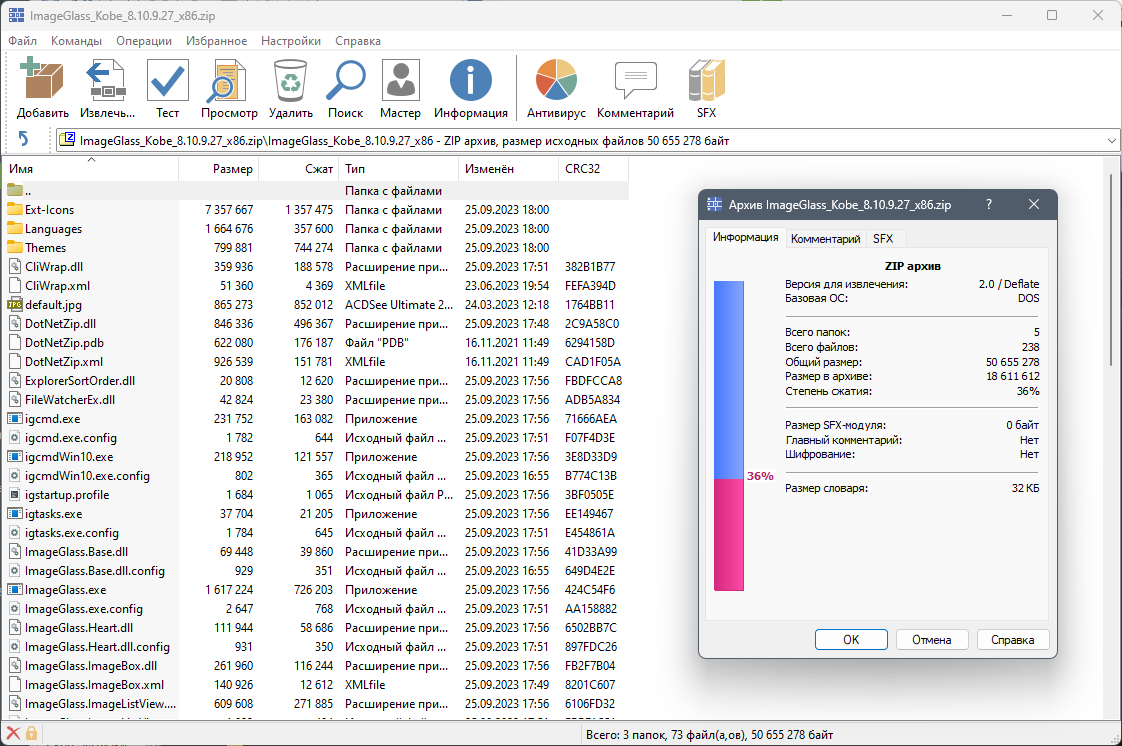Click the Антивирус scan icon
The width and height of the screenshot is (1122, 746).
coord(556,80)
